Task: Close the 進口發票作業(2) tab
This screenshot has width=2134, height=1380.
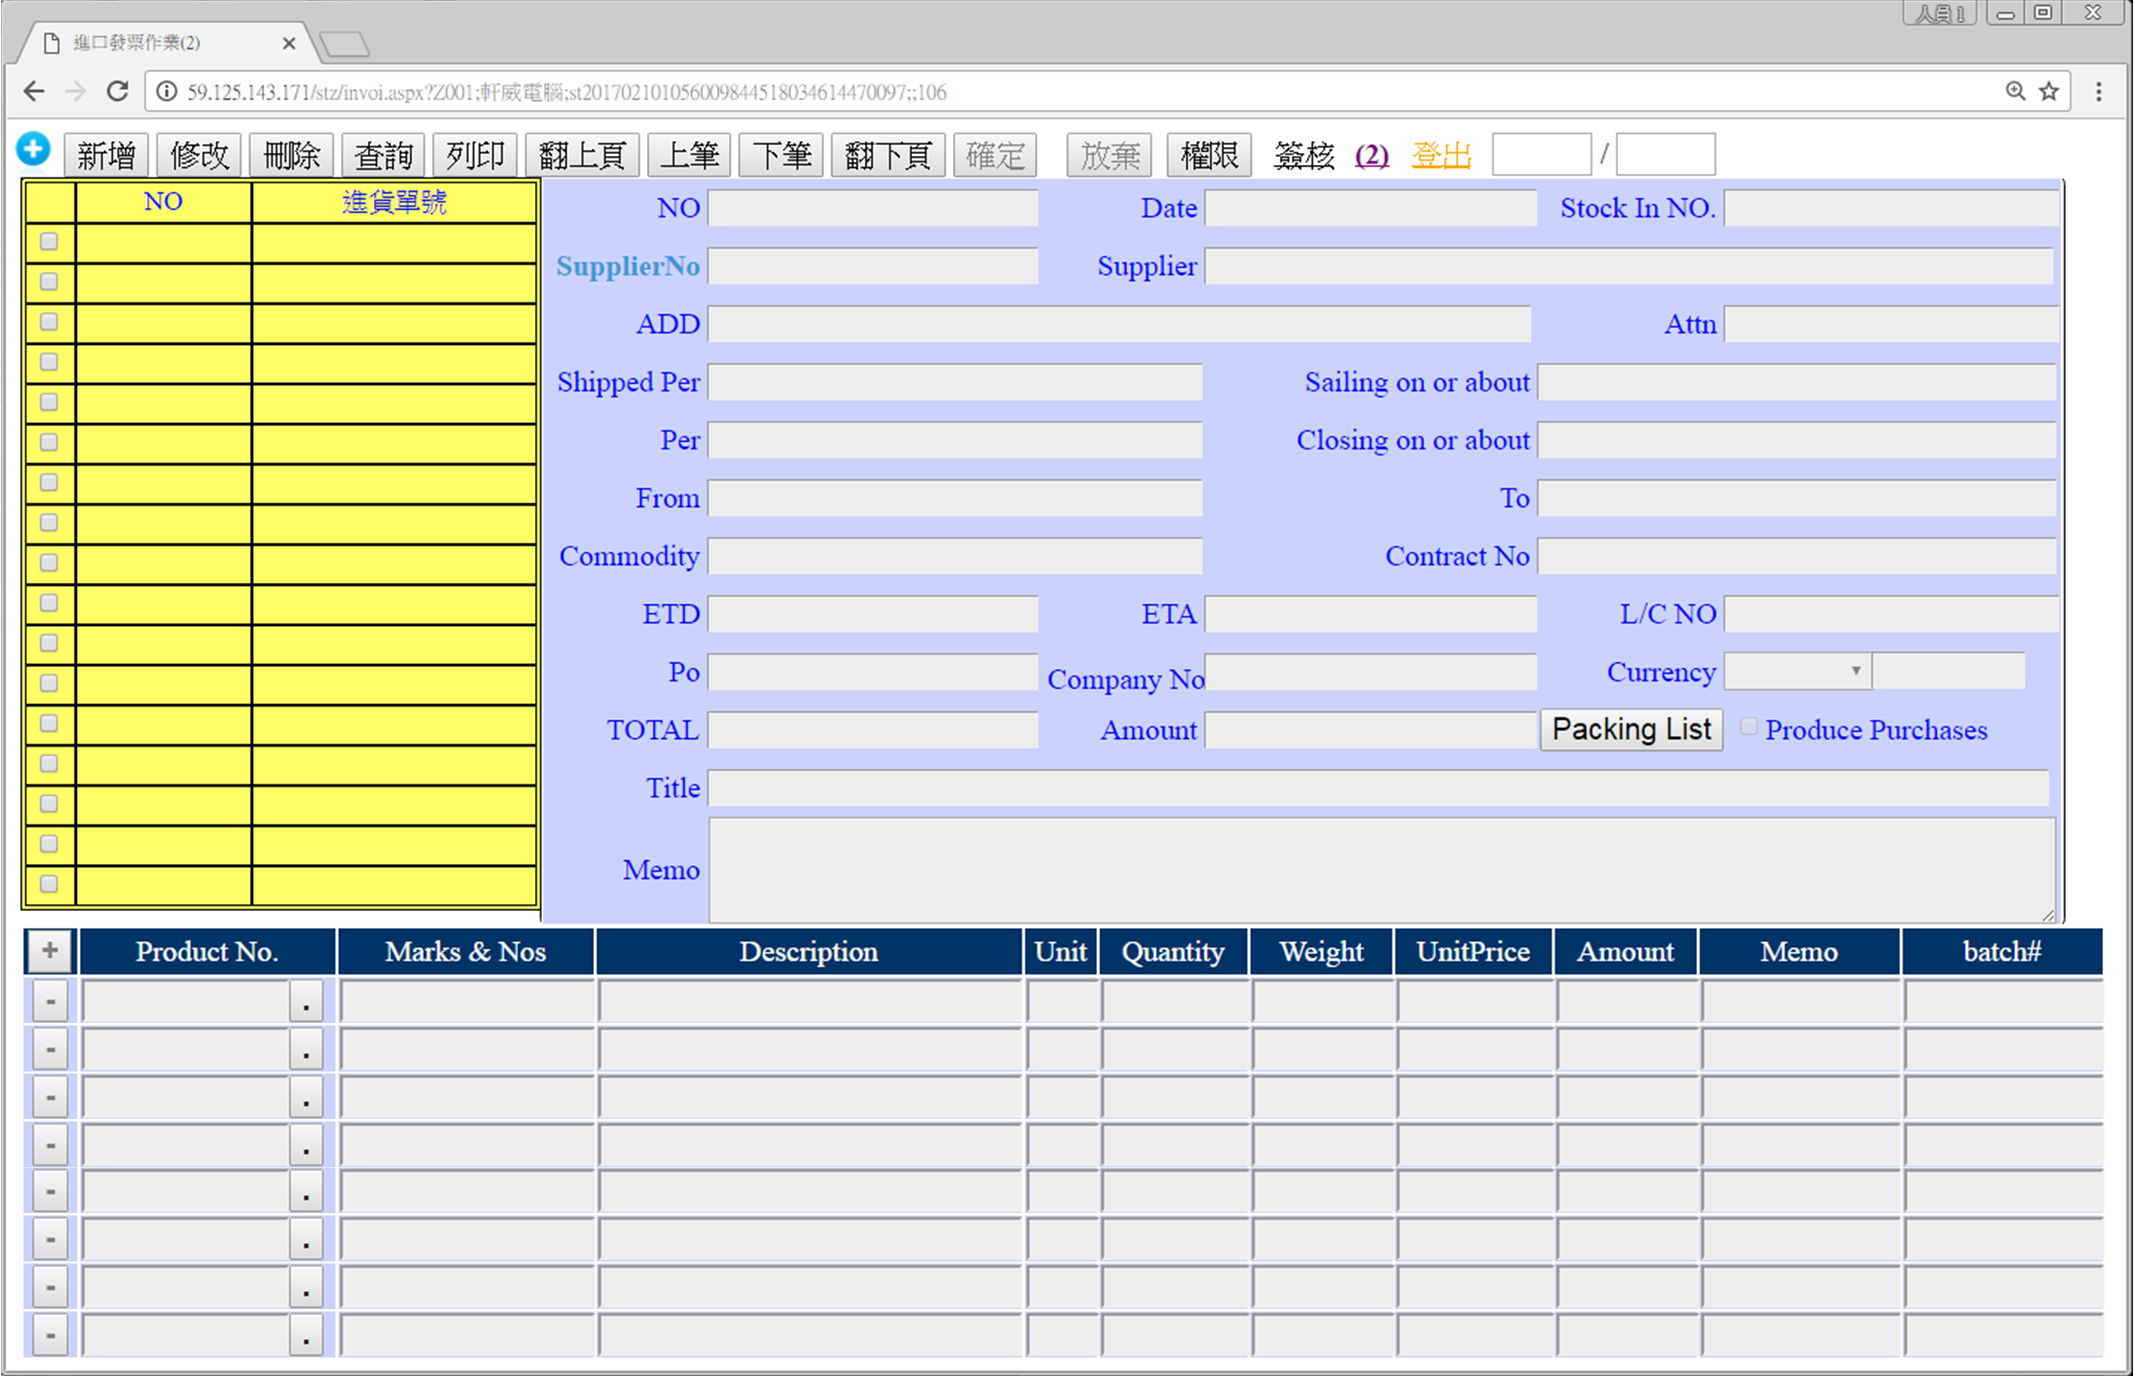Action: tap(289, 43)
